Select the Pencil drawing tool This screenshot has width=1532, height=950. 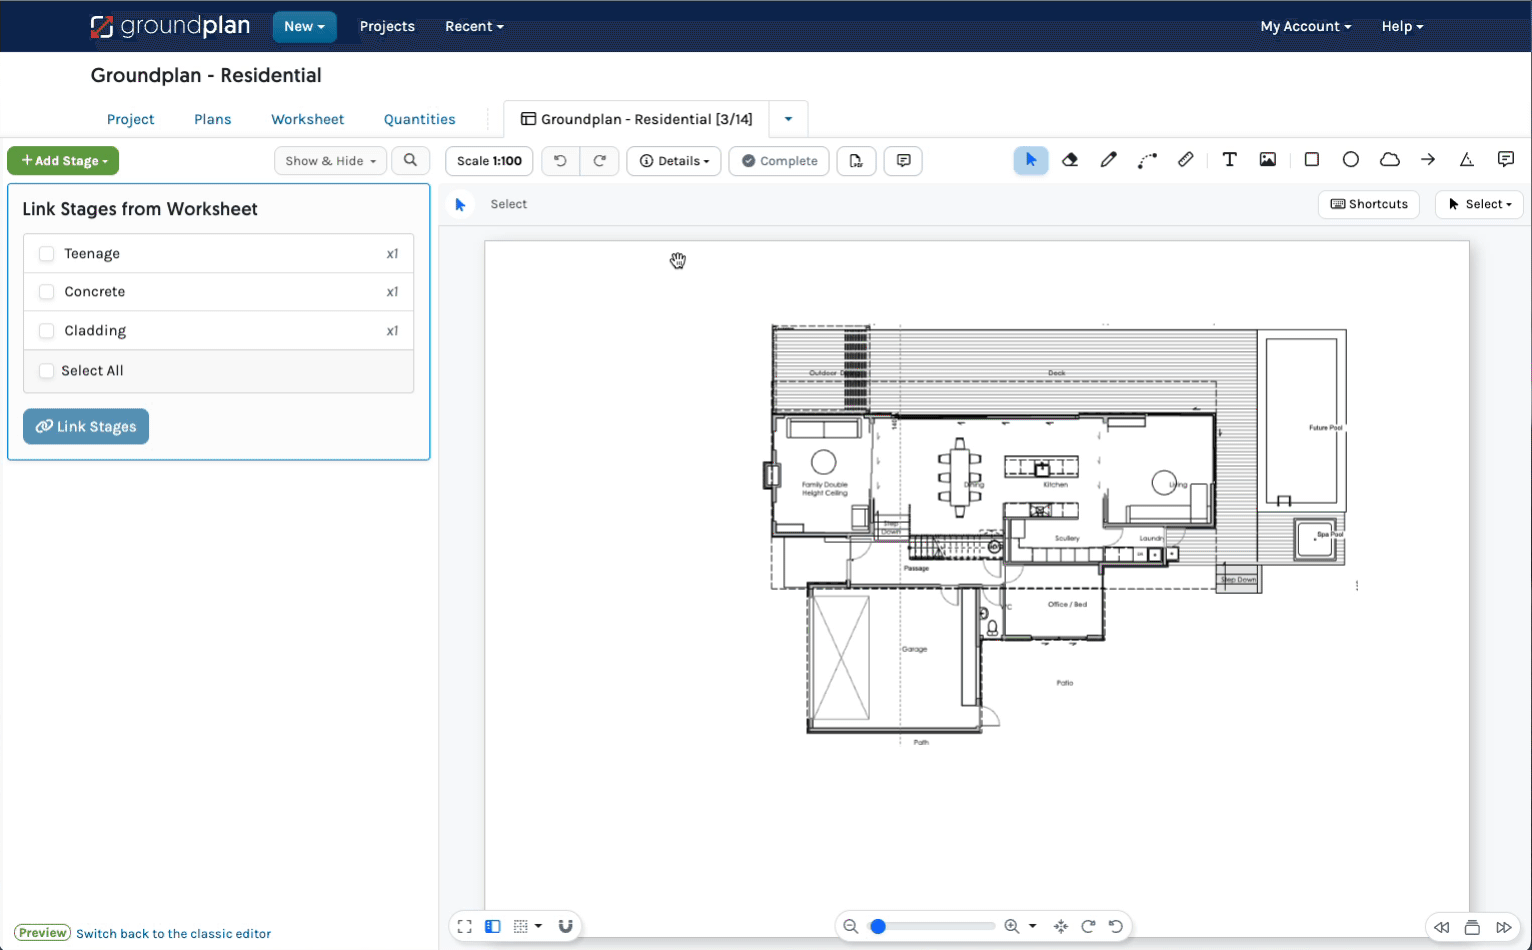[x=1108, y=160]
